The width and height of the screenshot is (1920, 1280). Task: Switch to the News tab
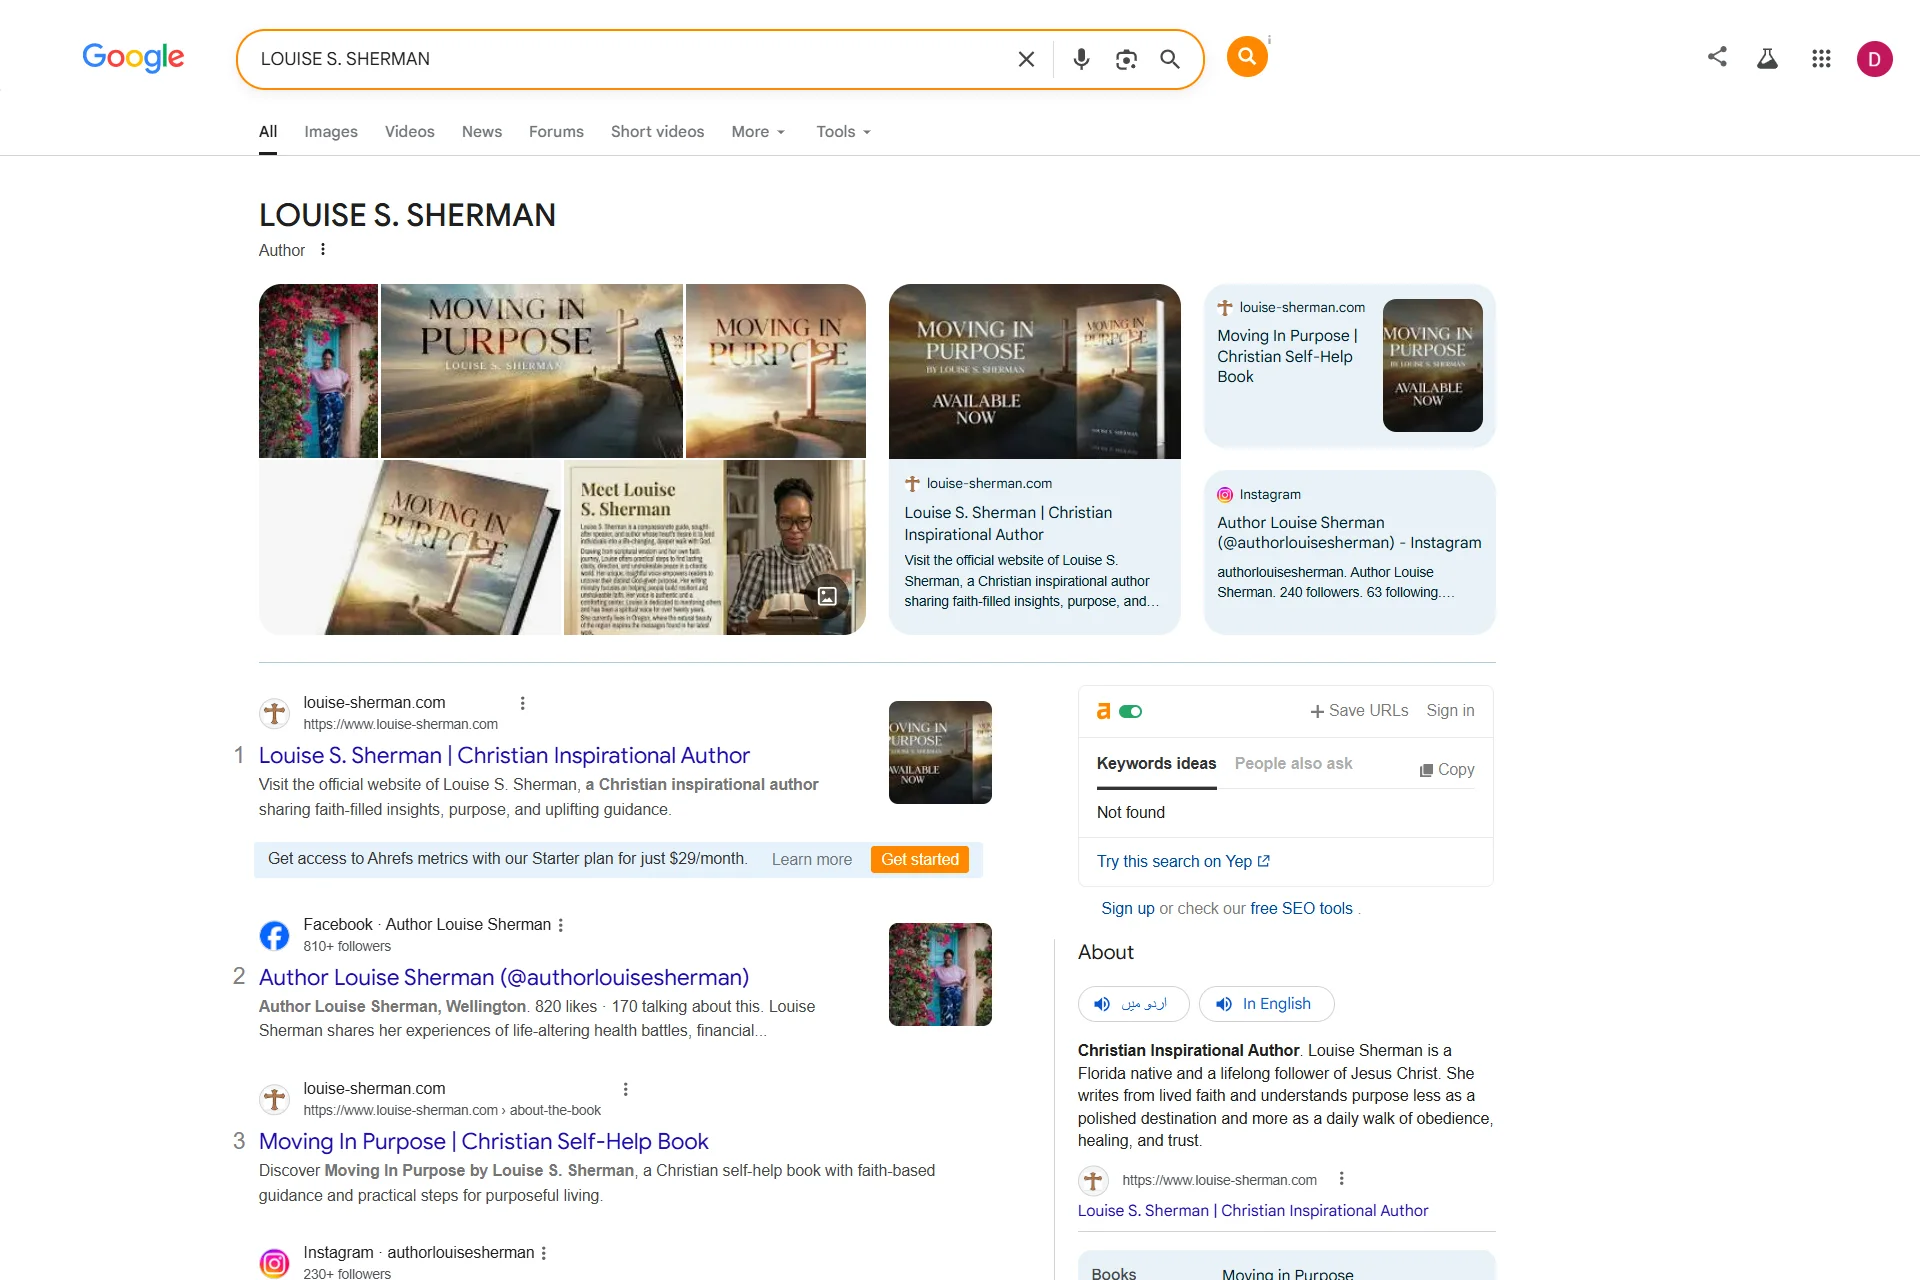(482, 132)
